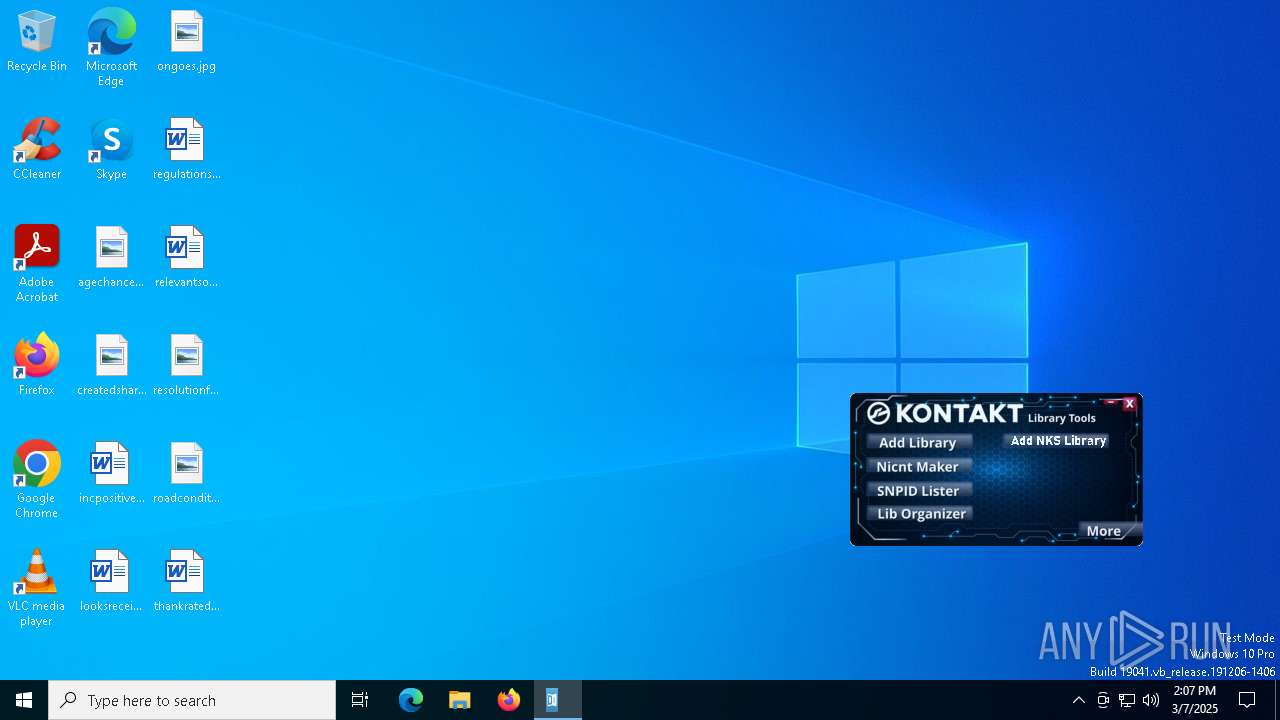The width and height of the screenshot is (1280, 720).
Task: Open Task View from the taskbar
Action: [360, 700]
